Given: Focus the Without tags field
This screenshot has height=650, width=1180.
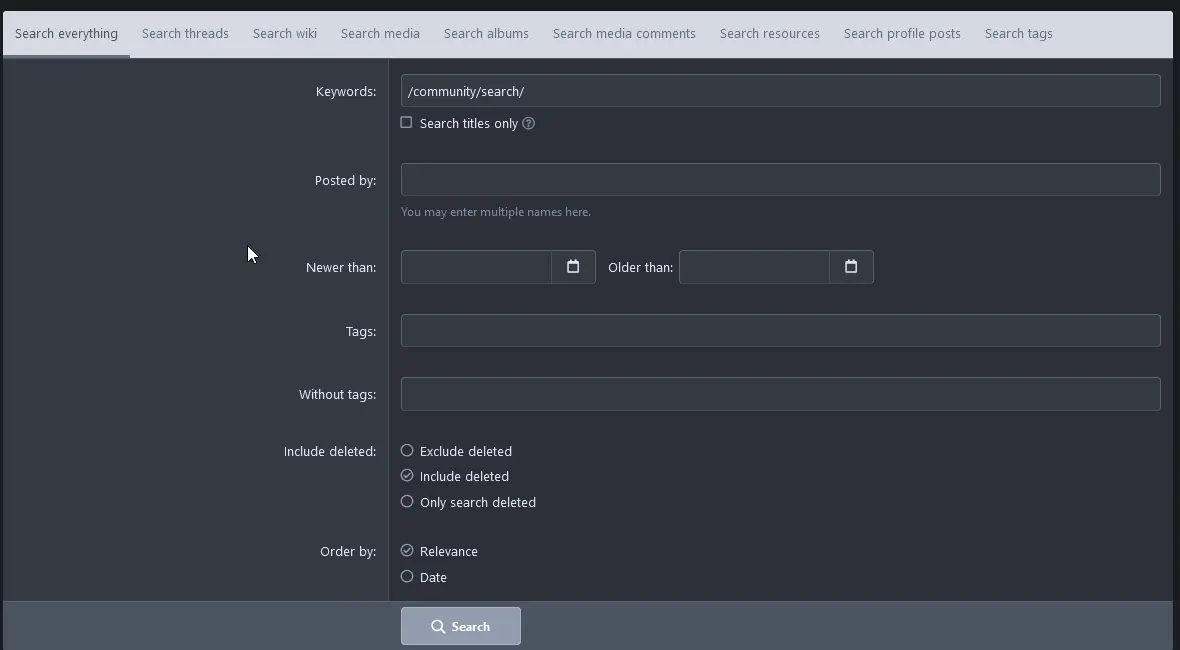Looking at the screenshot, I should 780,394.
